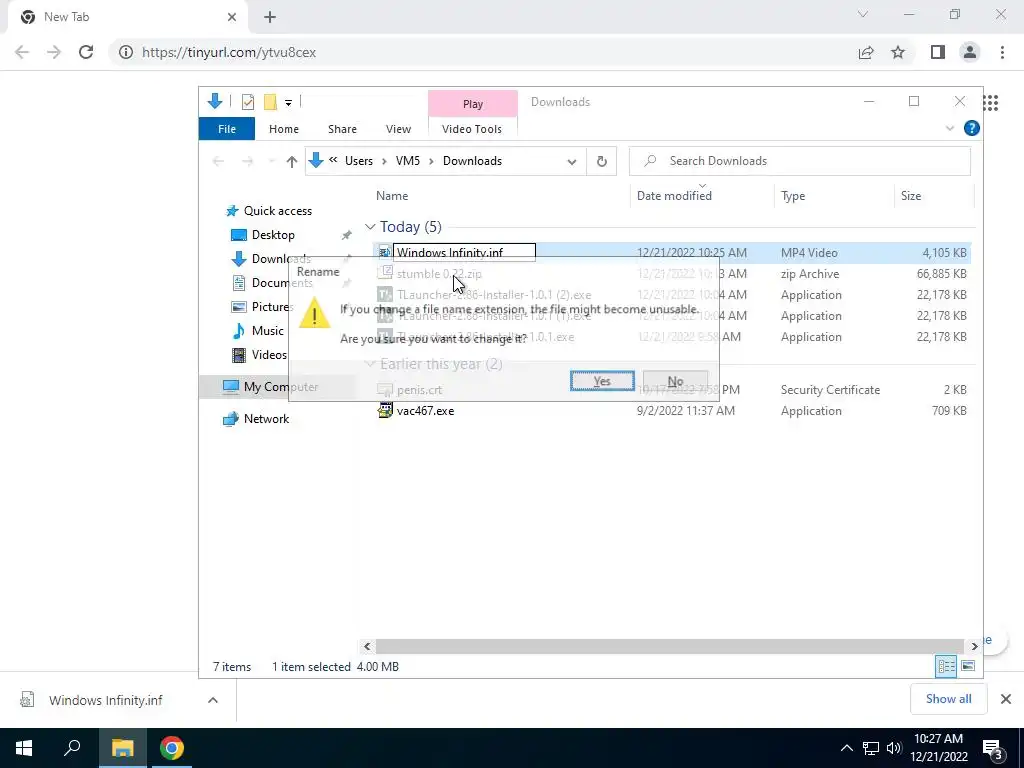1024x768 pixels.
Task: Switch to the Home ribbon tab
Action: pyautogui.click(x=283, y=129)
